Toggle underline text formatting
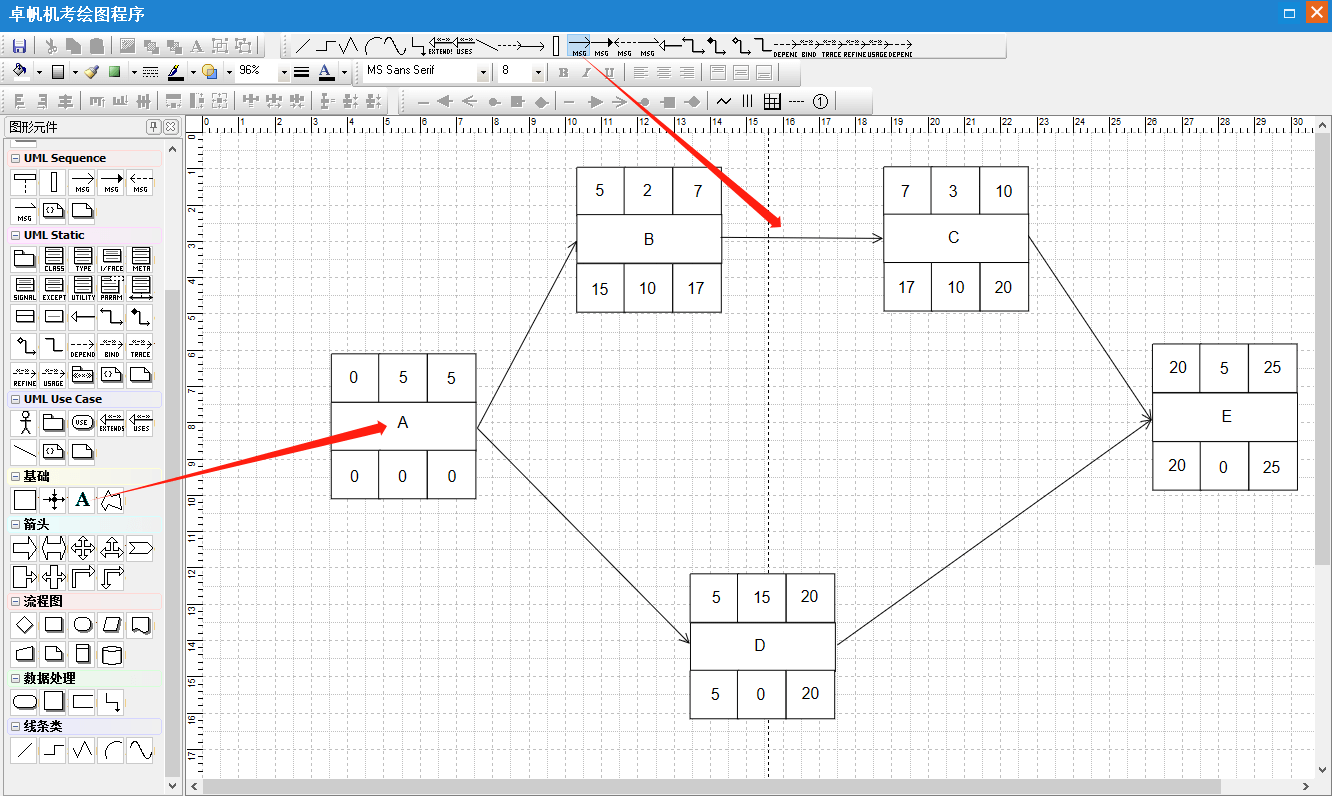The image size is (1332, 796). pyautogui.click(x=609, y=72)
